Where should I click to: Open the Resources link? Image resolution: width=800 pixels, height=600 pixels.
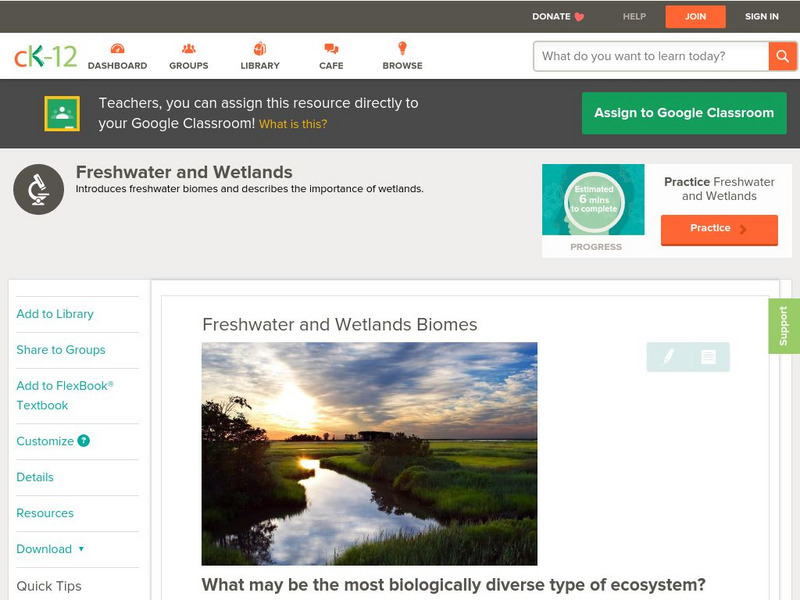(45, 513)
